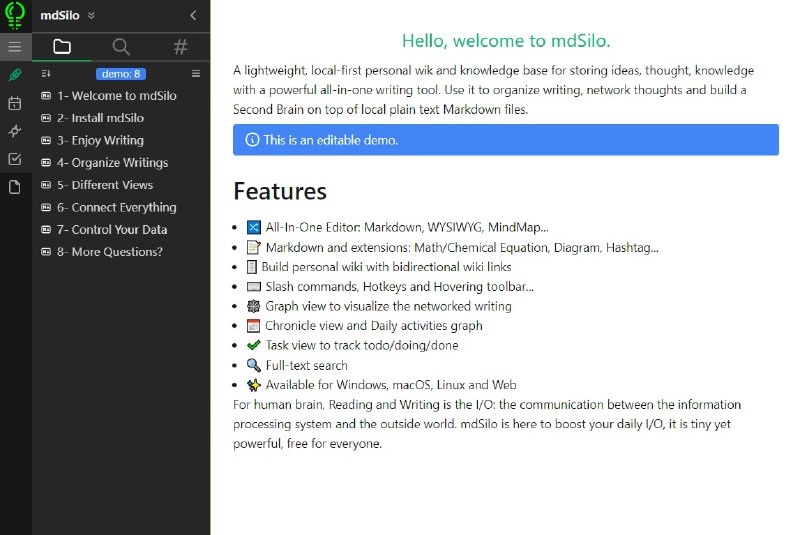Click the mdSilo green lightbulb logo
Screen dimensions: 800x535
click(15, 16)
